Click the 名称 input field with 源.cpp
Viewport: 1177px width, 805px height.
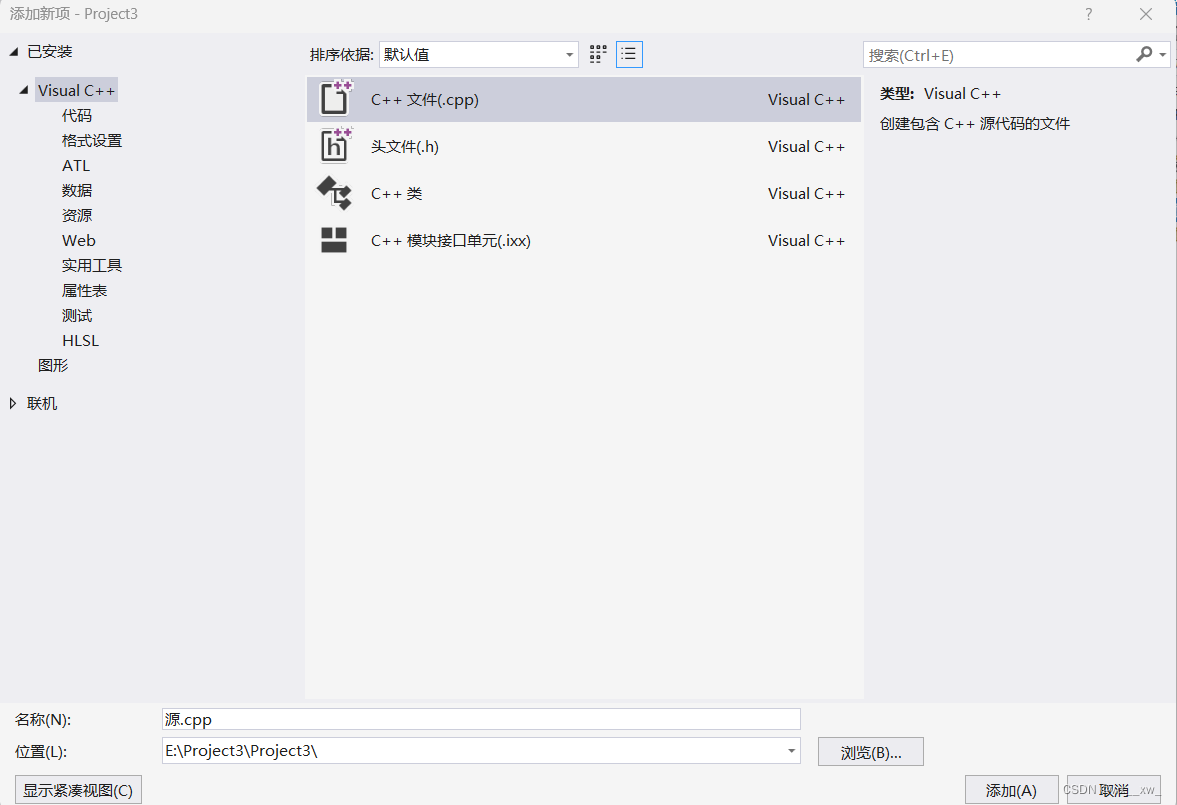481,719
